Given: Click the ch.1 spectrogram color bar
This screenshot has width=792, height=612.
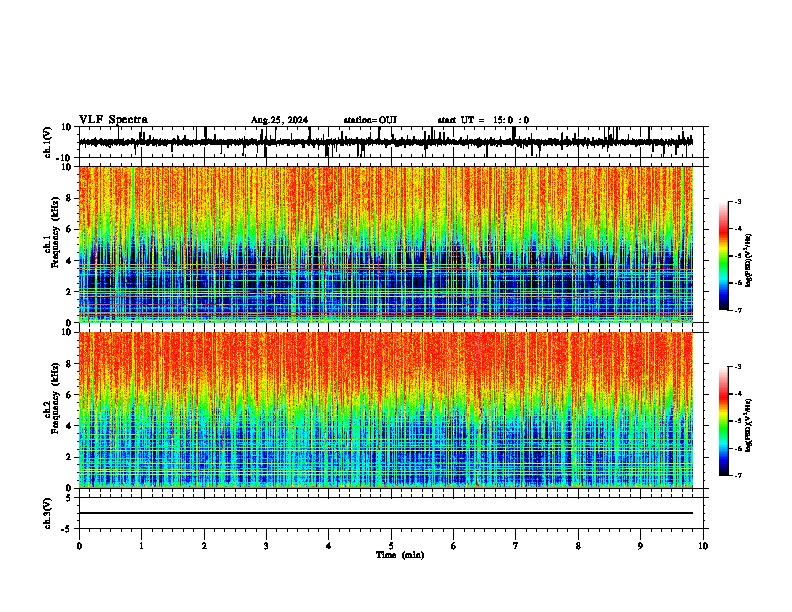Looking at the screenshot, I should pos(723,256).
